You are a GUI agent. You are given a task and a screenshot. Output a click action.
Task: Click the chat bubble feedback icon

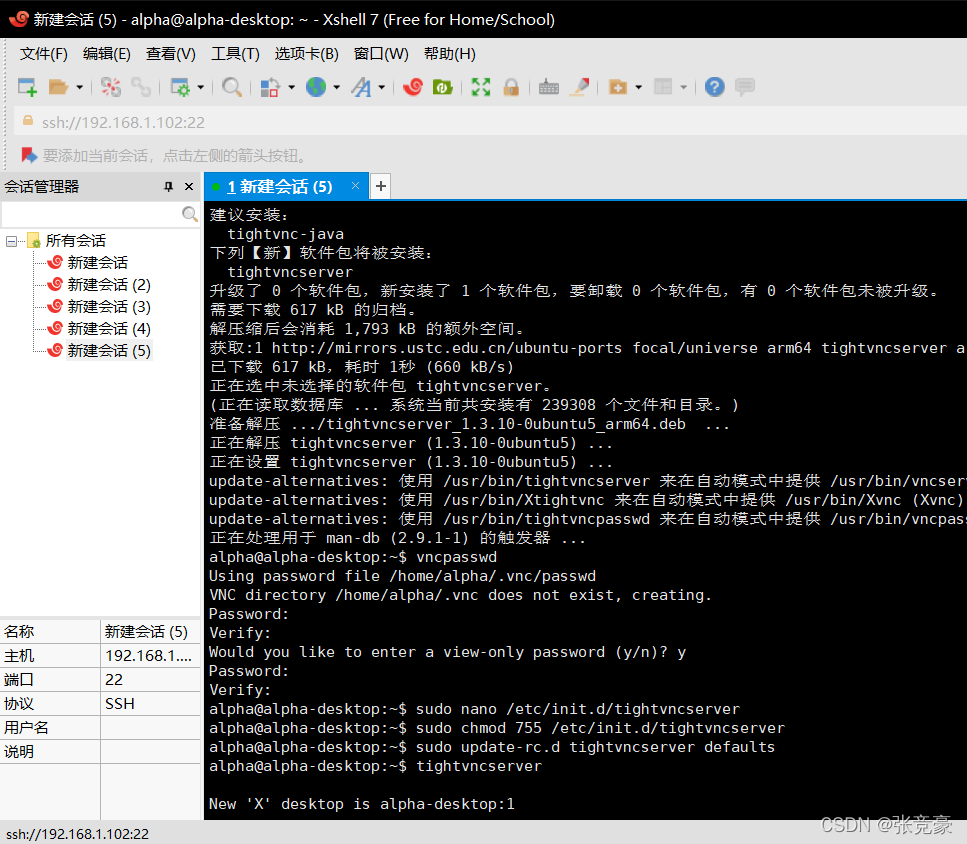(745, 87)
